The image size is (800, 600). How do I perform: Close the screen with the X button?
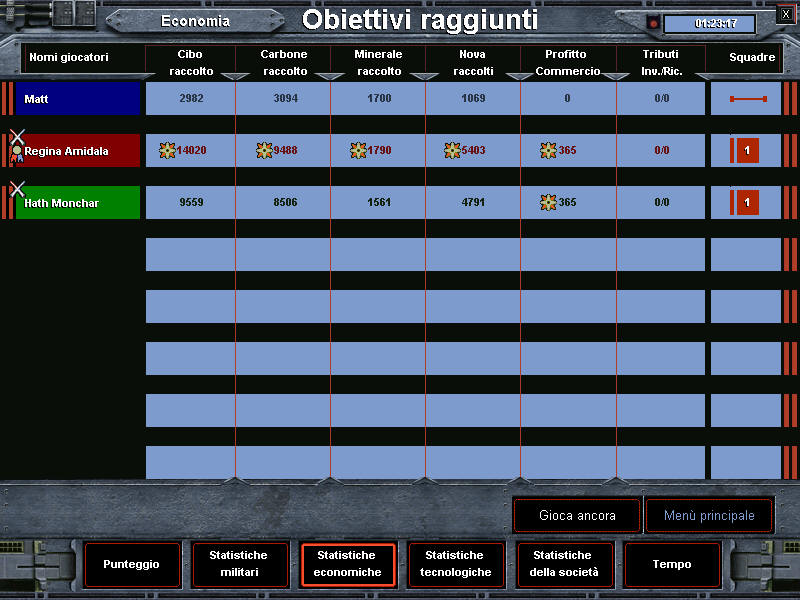click(785, 14)
